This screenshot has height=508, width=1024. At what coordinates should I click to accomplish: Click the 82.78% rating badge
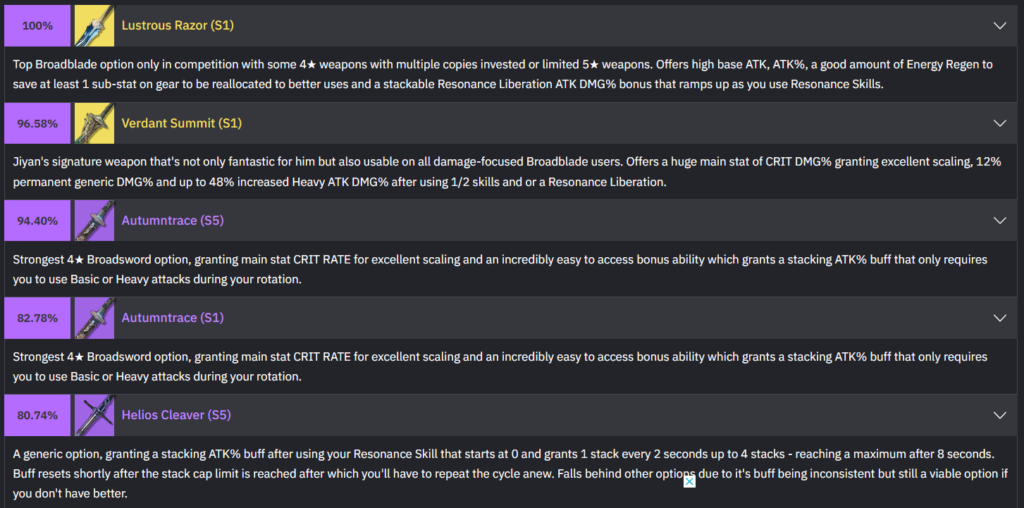point(38,318)
